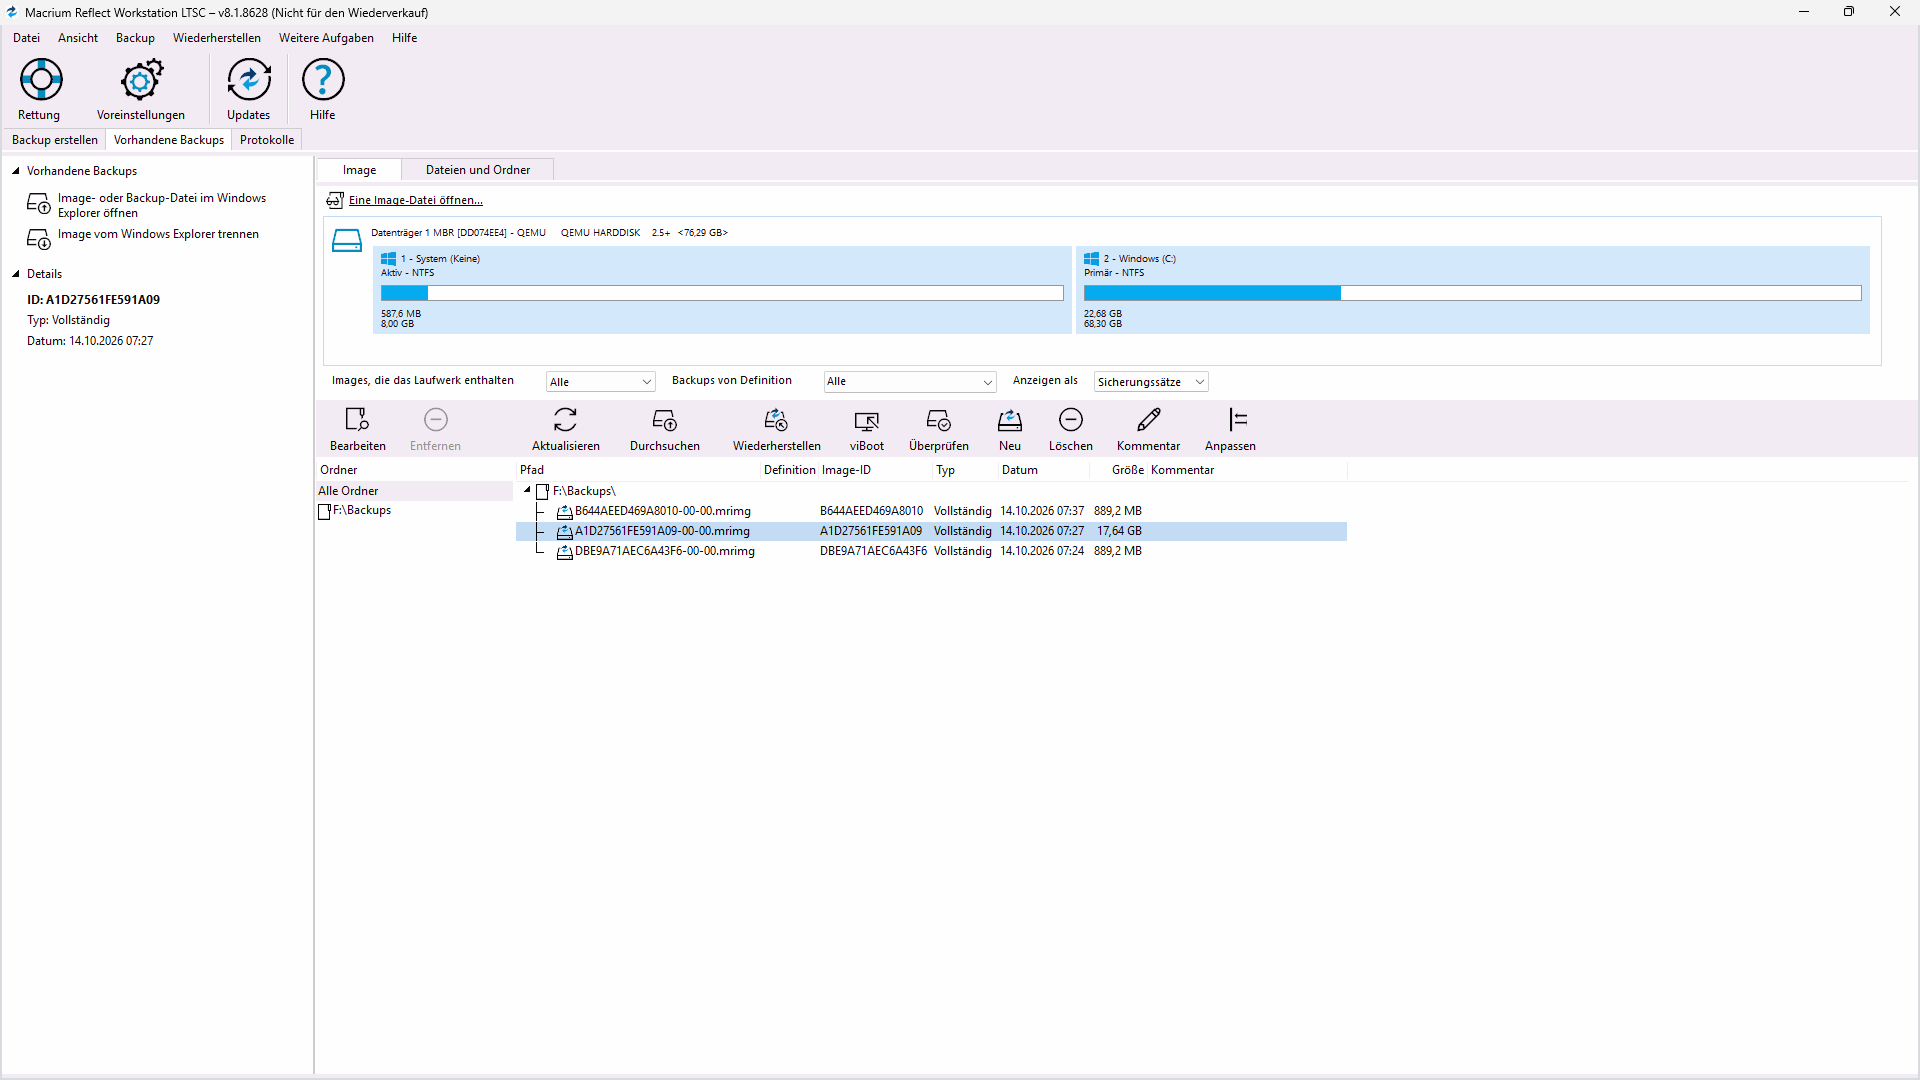Select 'Alle Ordner' in folder list
1920x1080 pixels.
pyautogui.click(x=415, y=491)
